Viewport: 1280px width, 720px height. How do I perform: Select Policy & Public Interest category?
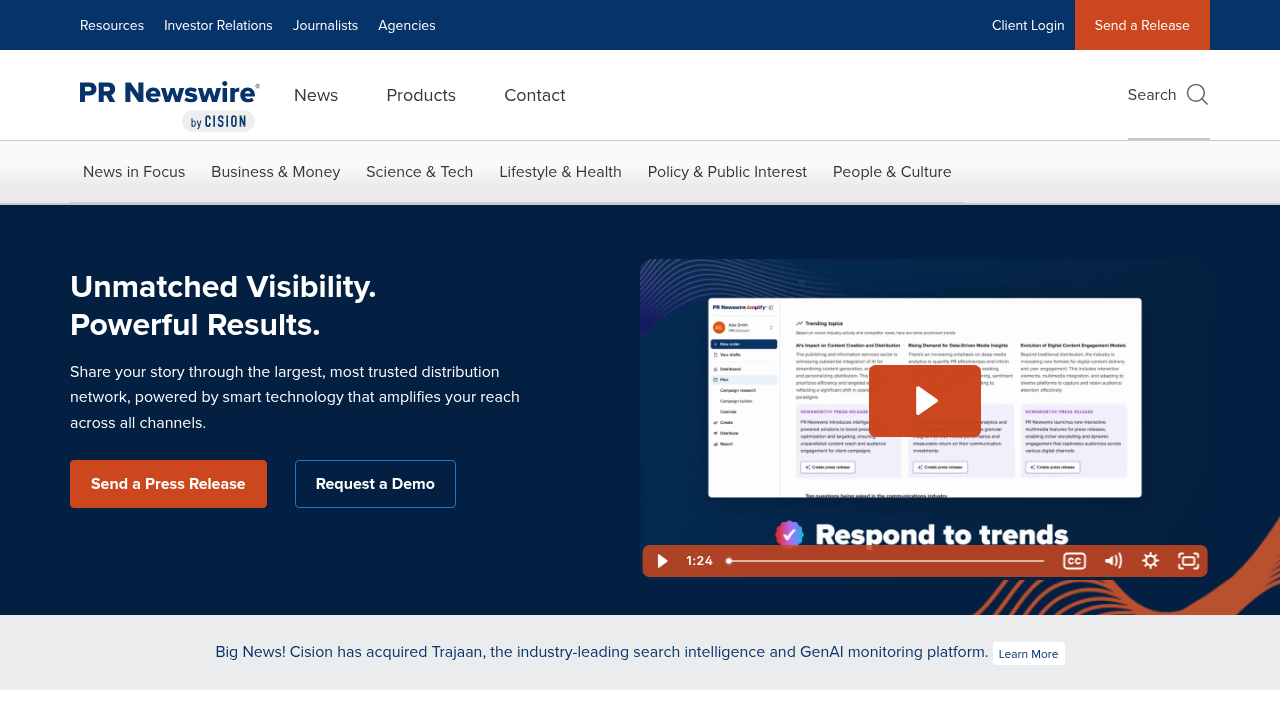[727, 172]
